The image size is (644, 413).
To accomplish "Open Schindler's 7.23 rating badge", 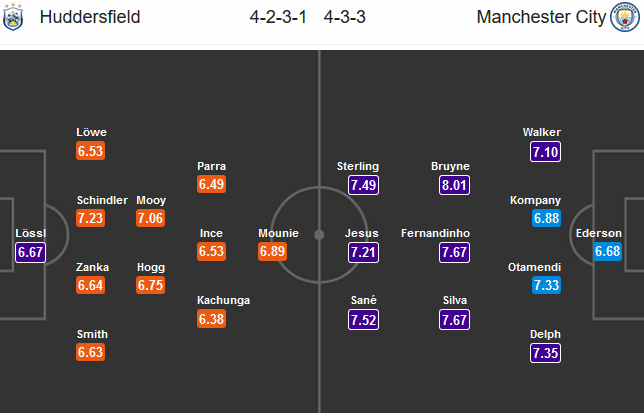I will (91, 218).
